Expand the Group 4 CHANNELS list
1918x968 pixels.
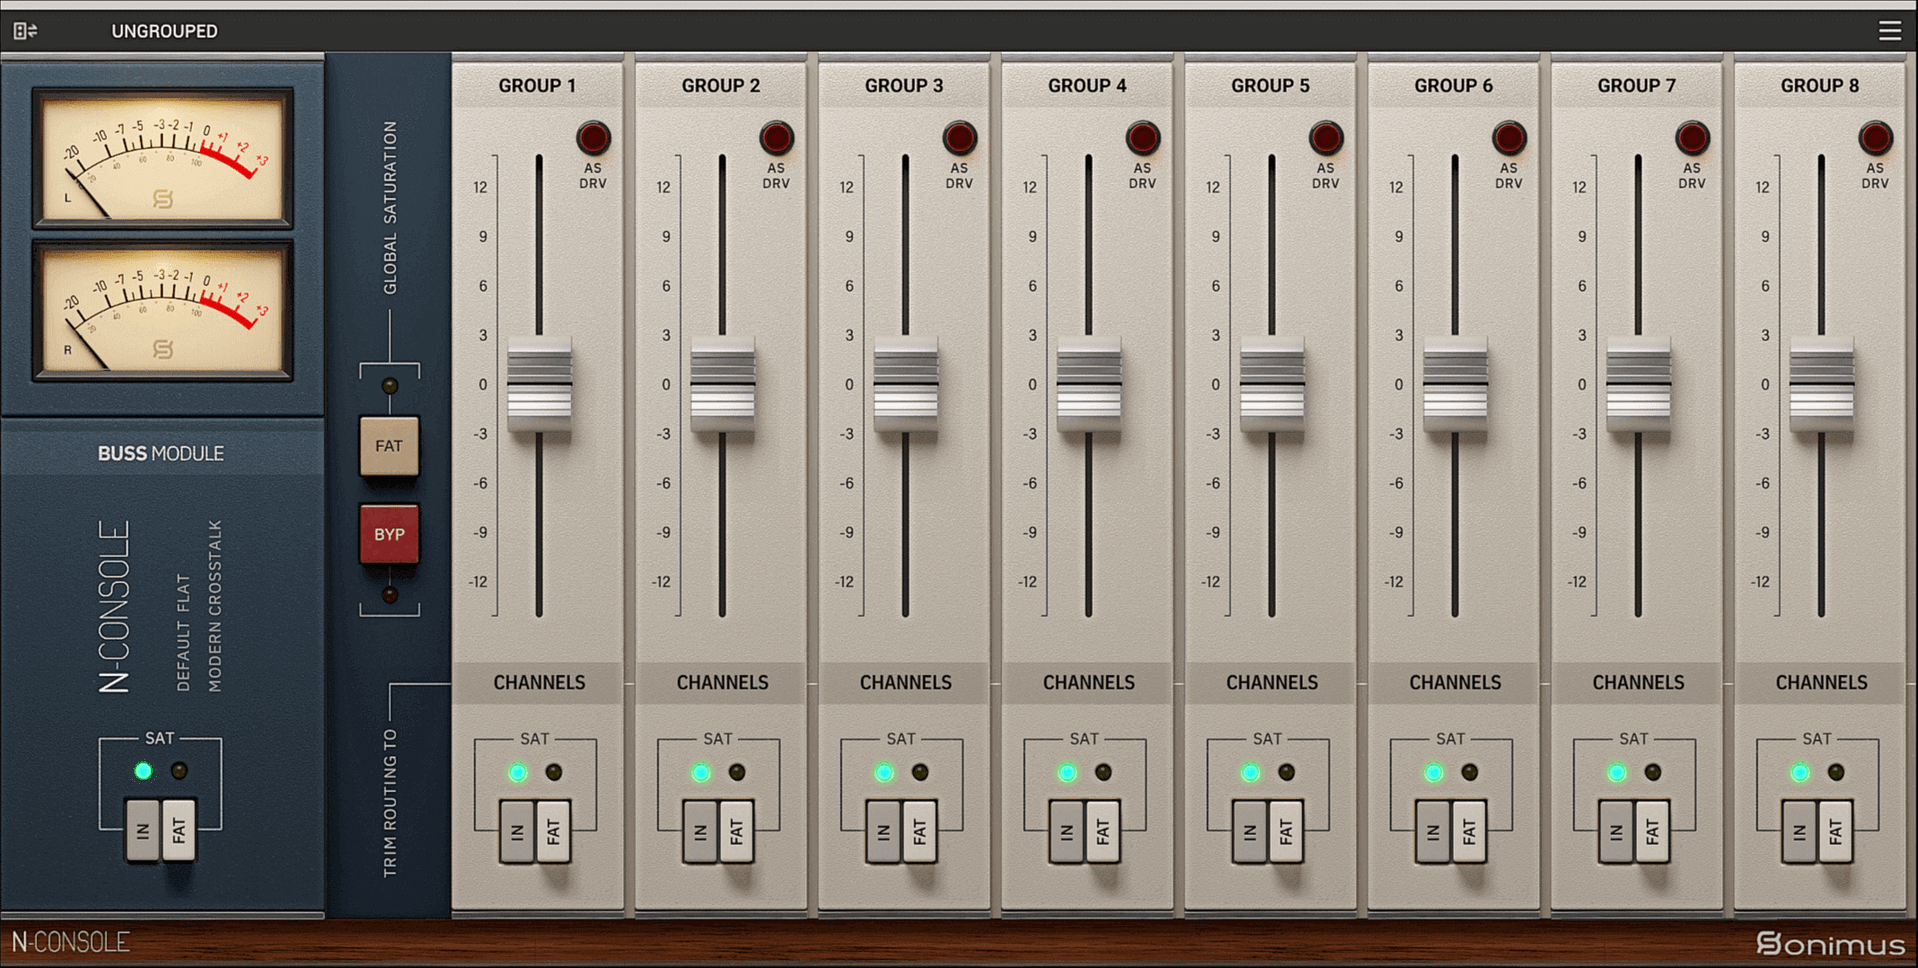(1088, 682)
